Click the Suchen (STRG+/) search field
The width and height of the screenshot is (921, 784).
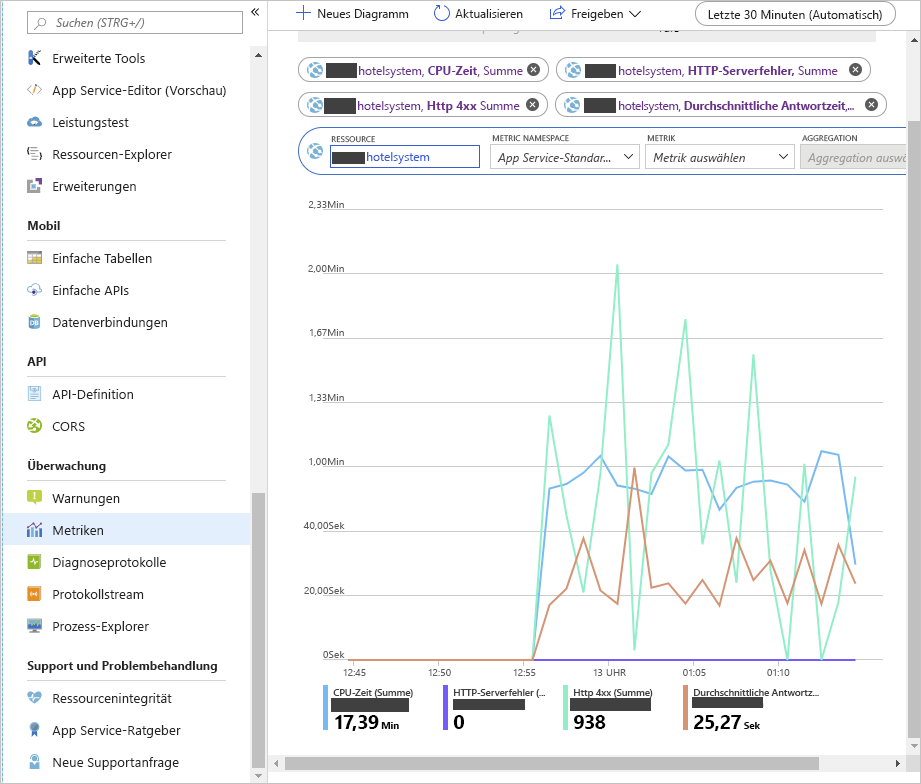click(x=135, y=23)
